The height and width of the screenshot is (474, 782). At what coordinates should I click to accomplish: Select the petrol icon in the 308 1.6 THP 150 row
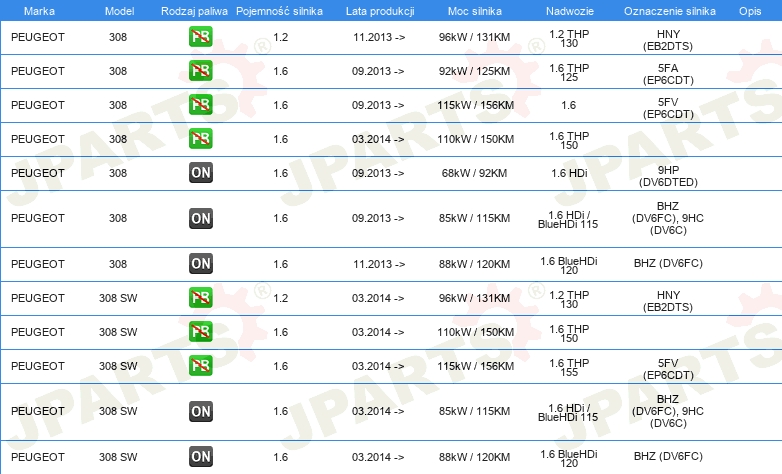pyautogui.click(x=200, y=139)
